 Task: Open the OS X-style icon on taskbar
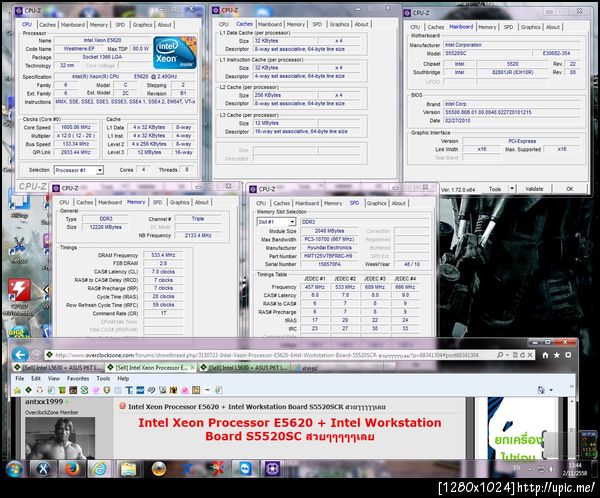[x=43, y=469]
